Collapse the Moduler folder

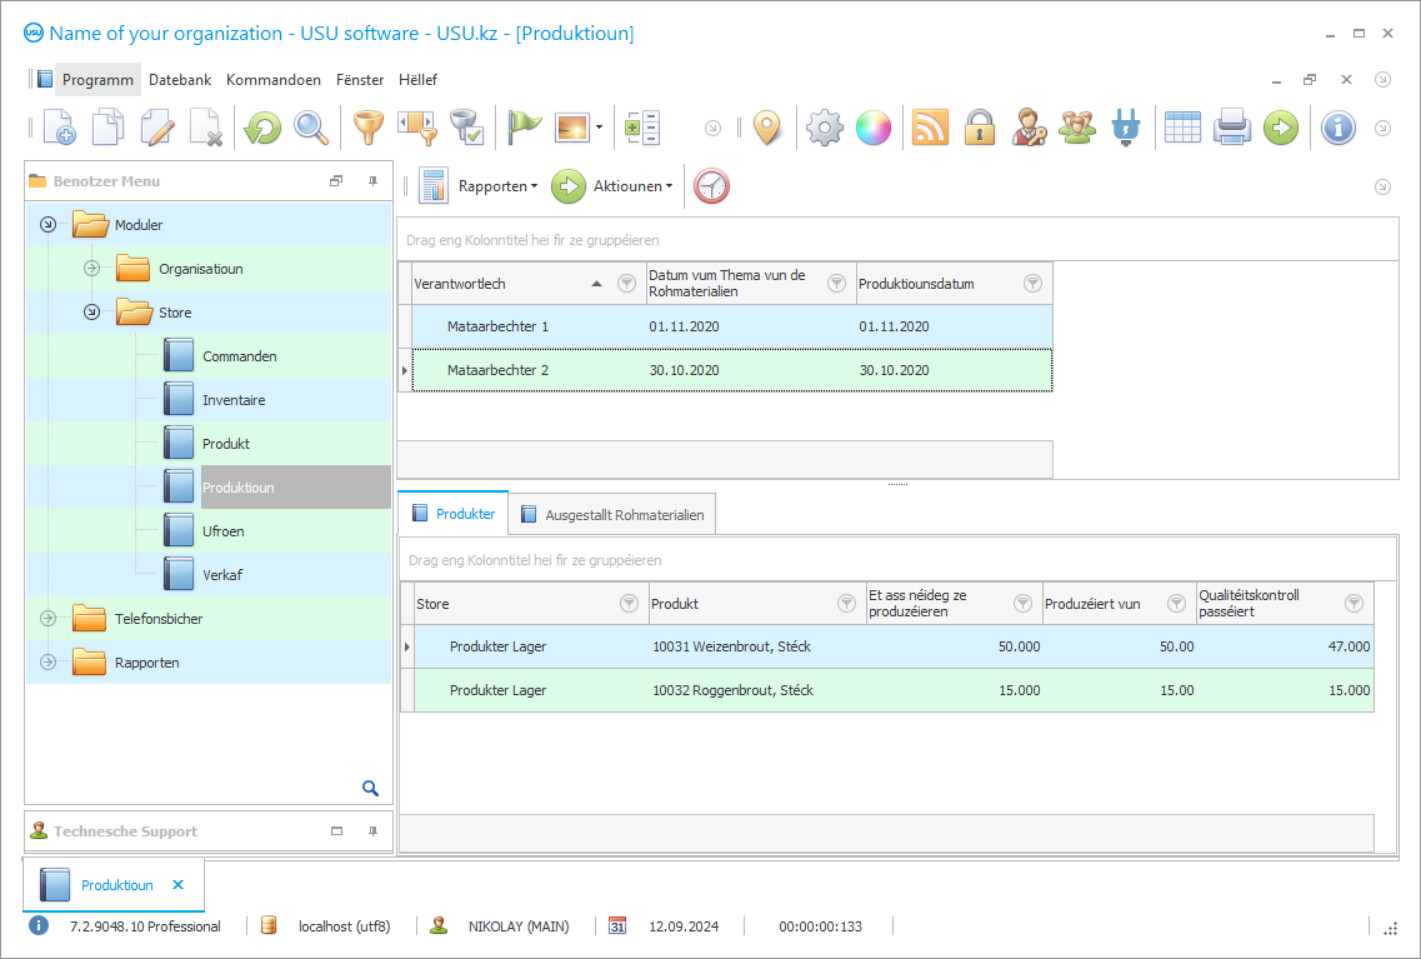(48, 225)
